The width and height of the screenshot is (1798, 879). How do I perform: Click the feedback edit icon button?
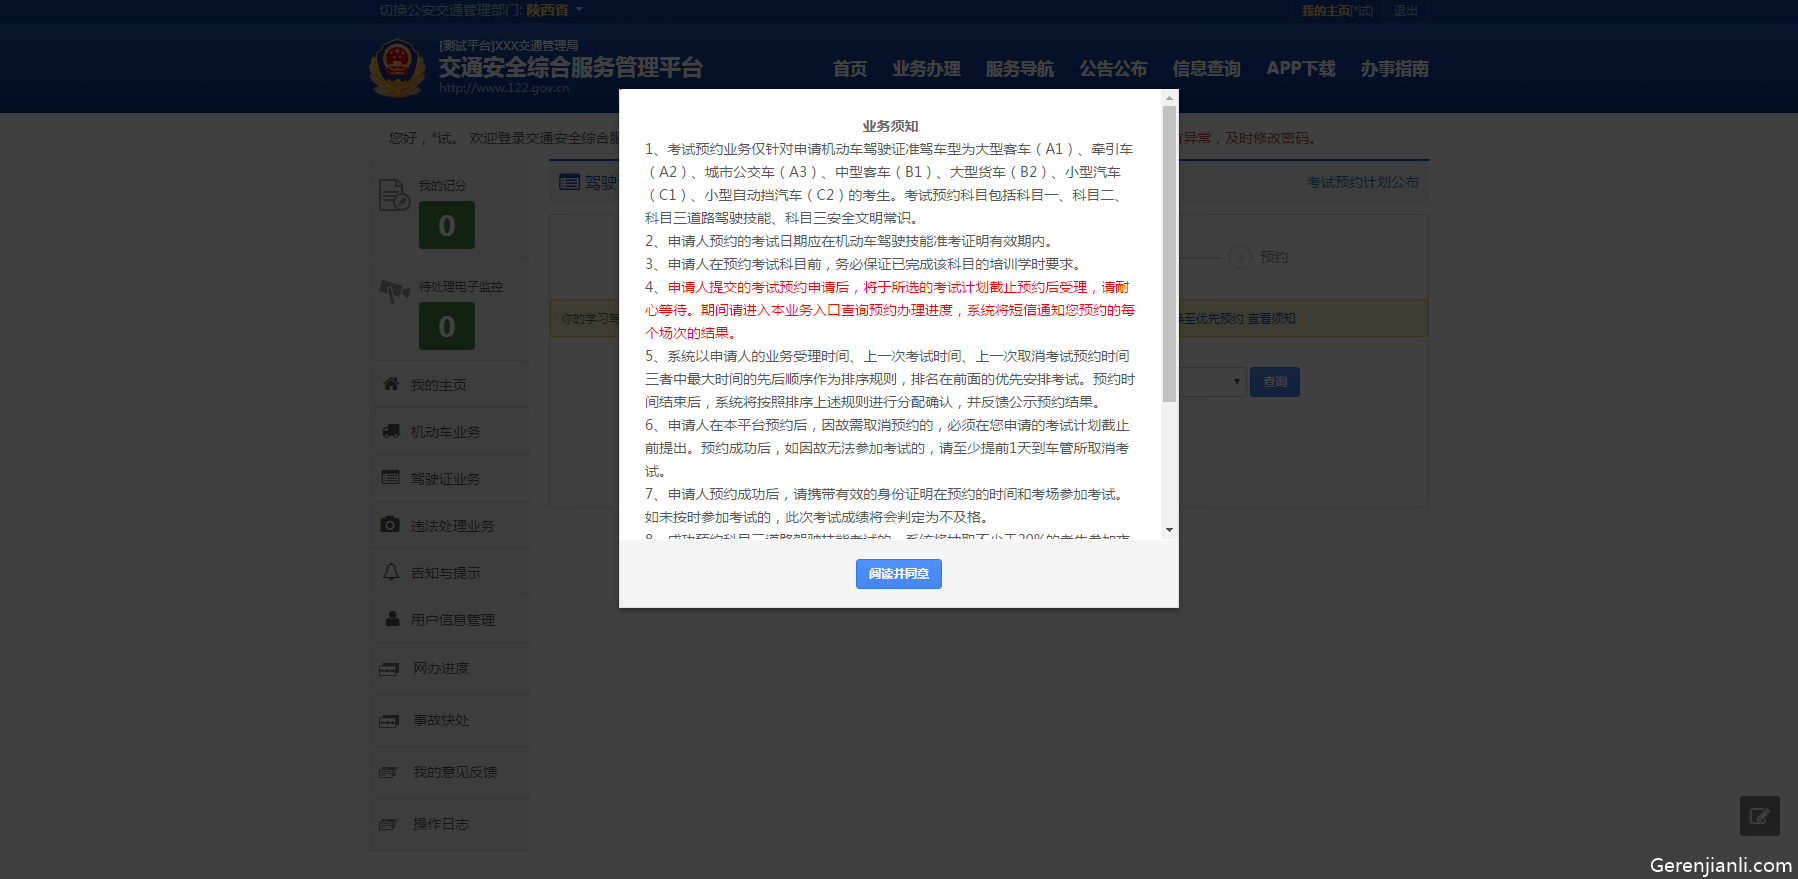[1759, 816]
